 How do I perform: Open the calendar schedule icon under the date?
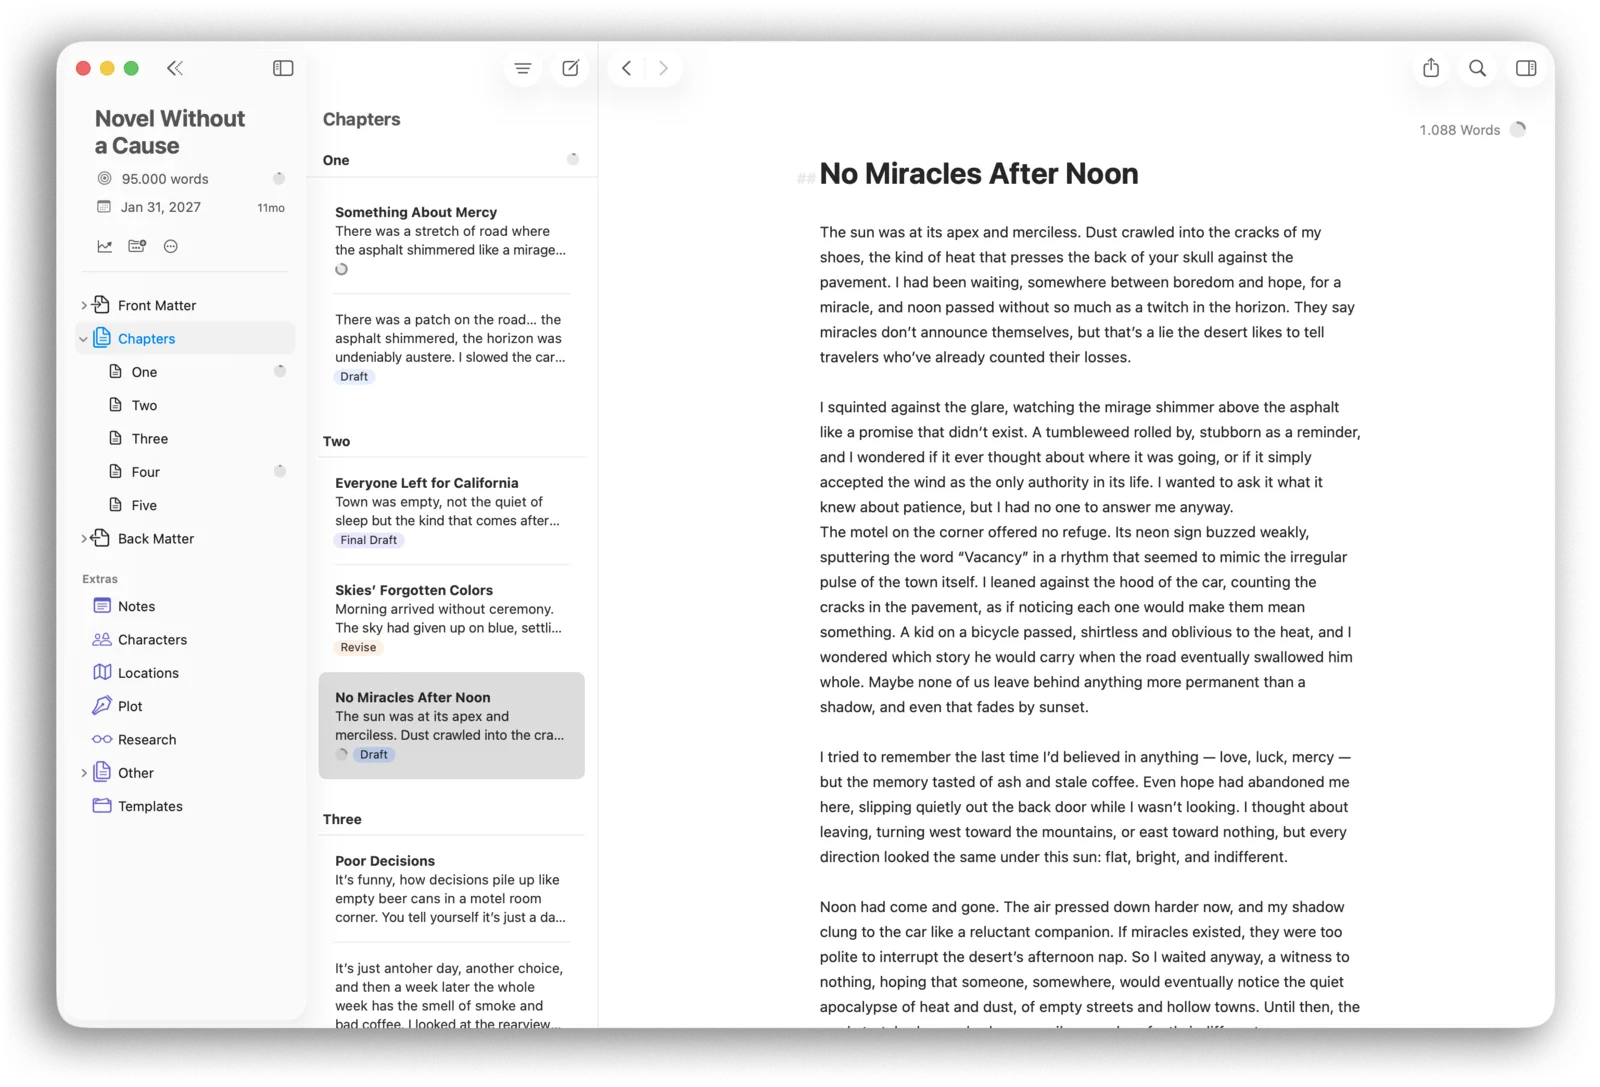coord(137,246)
